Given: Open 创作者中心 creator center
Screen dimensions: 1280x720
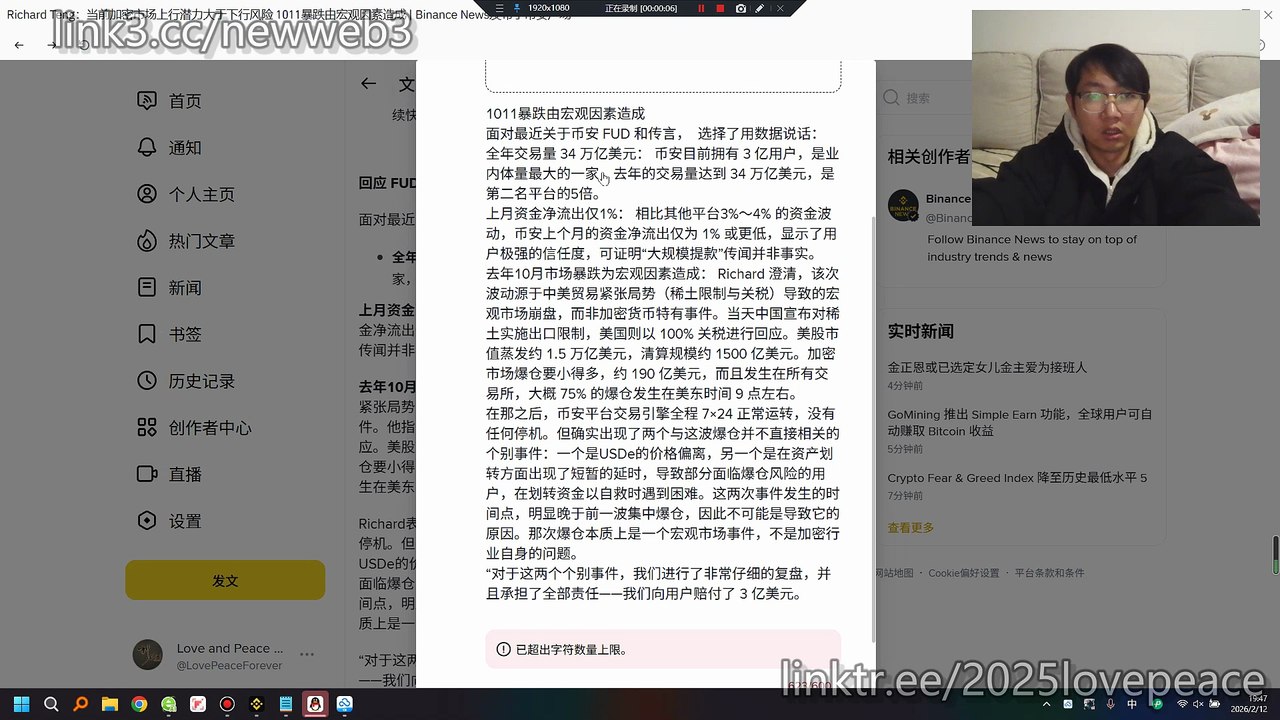Looking at the screenshot, I should click(194, 428).
